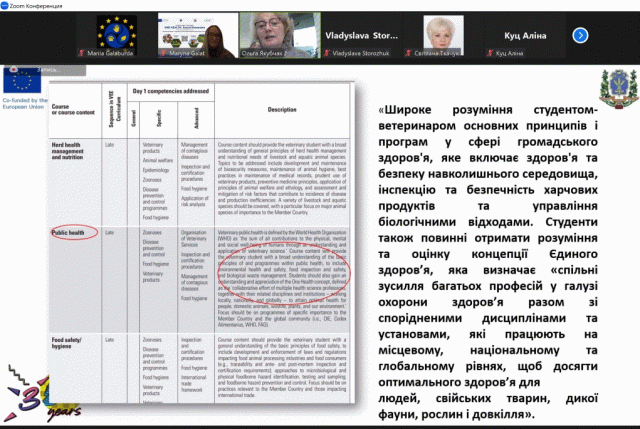Click 'Late' in the Food safety row
The height and width of the screenshot is (429, 640).
coord(109,340)
